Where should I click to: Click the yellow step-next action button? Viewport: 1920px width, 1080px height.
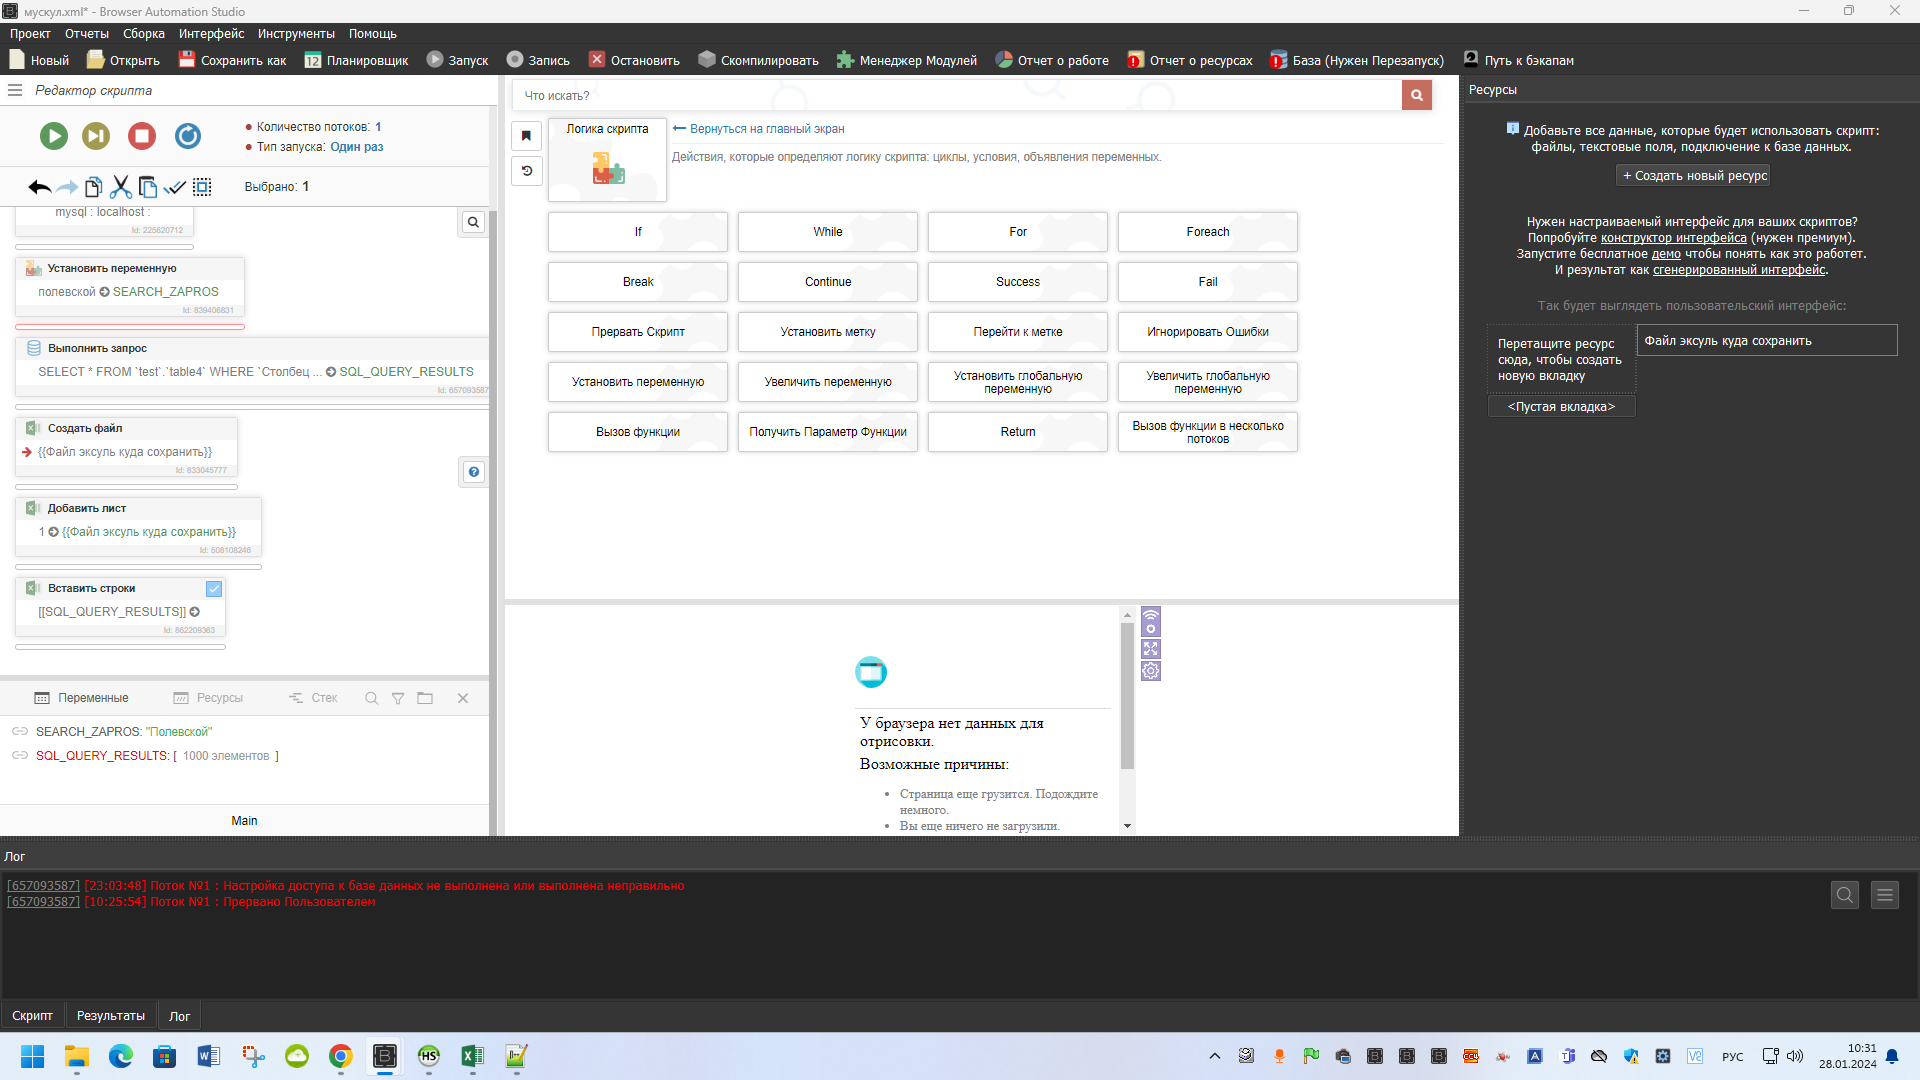(x=96, y=136)
